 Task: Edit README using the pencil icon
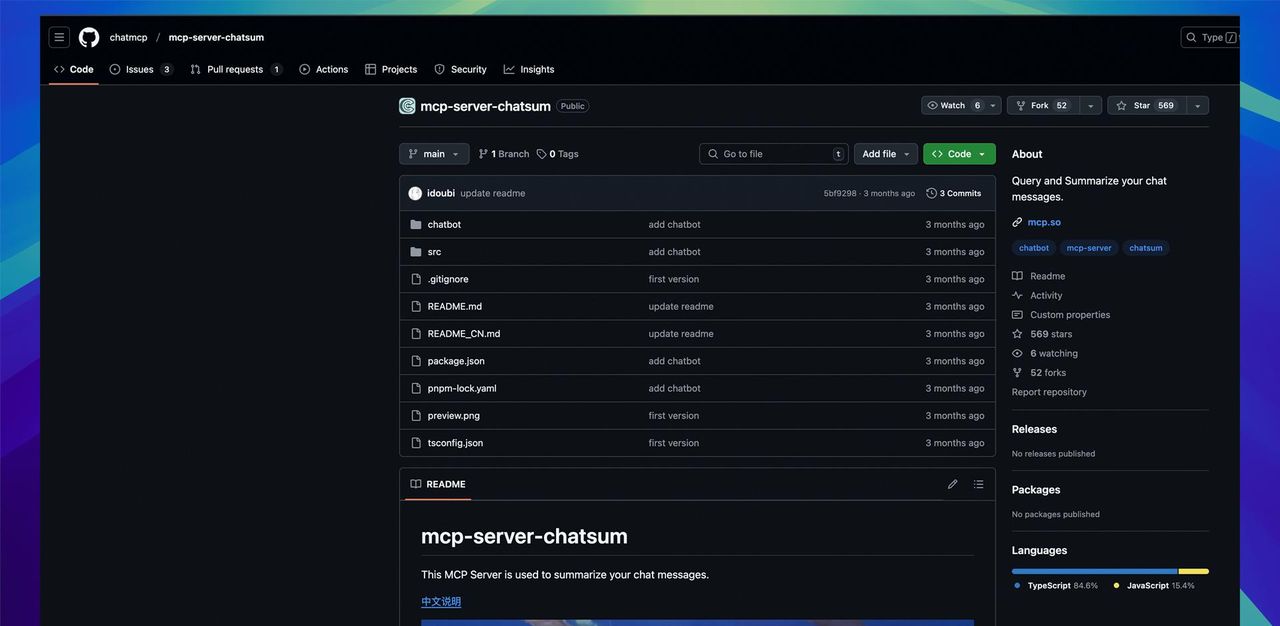(x=953, y=484)
